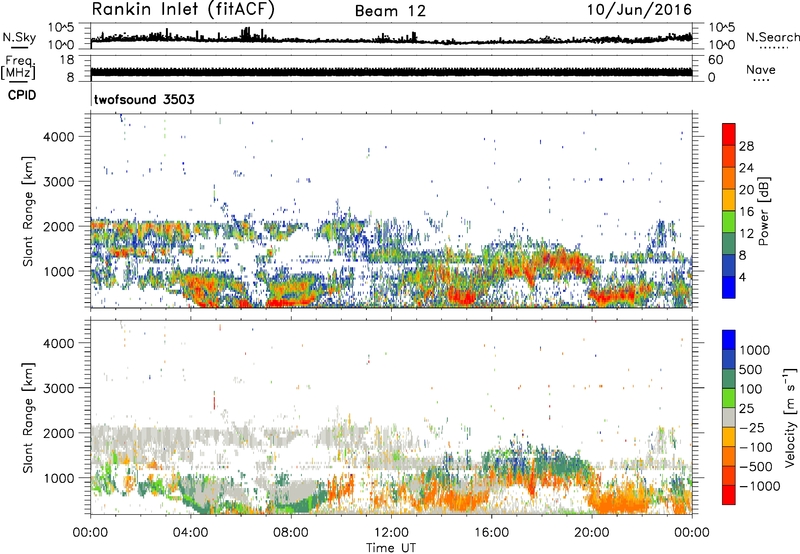Click the "Velocity [m s⁻¹]" colorbar title
This screenshot has width=800, height=554.
[x=790, y=417]
